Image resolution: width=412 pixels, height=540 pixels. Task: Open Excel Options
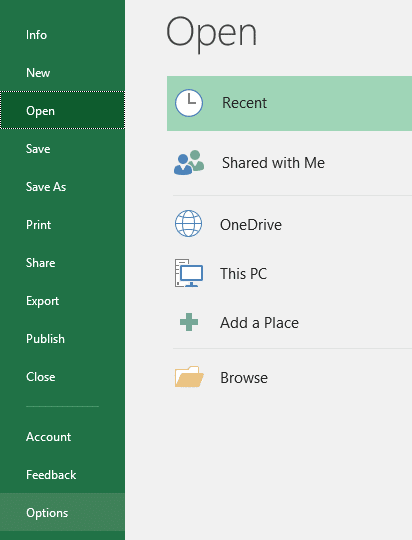click(x=62, y=512)
